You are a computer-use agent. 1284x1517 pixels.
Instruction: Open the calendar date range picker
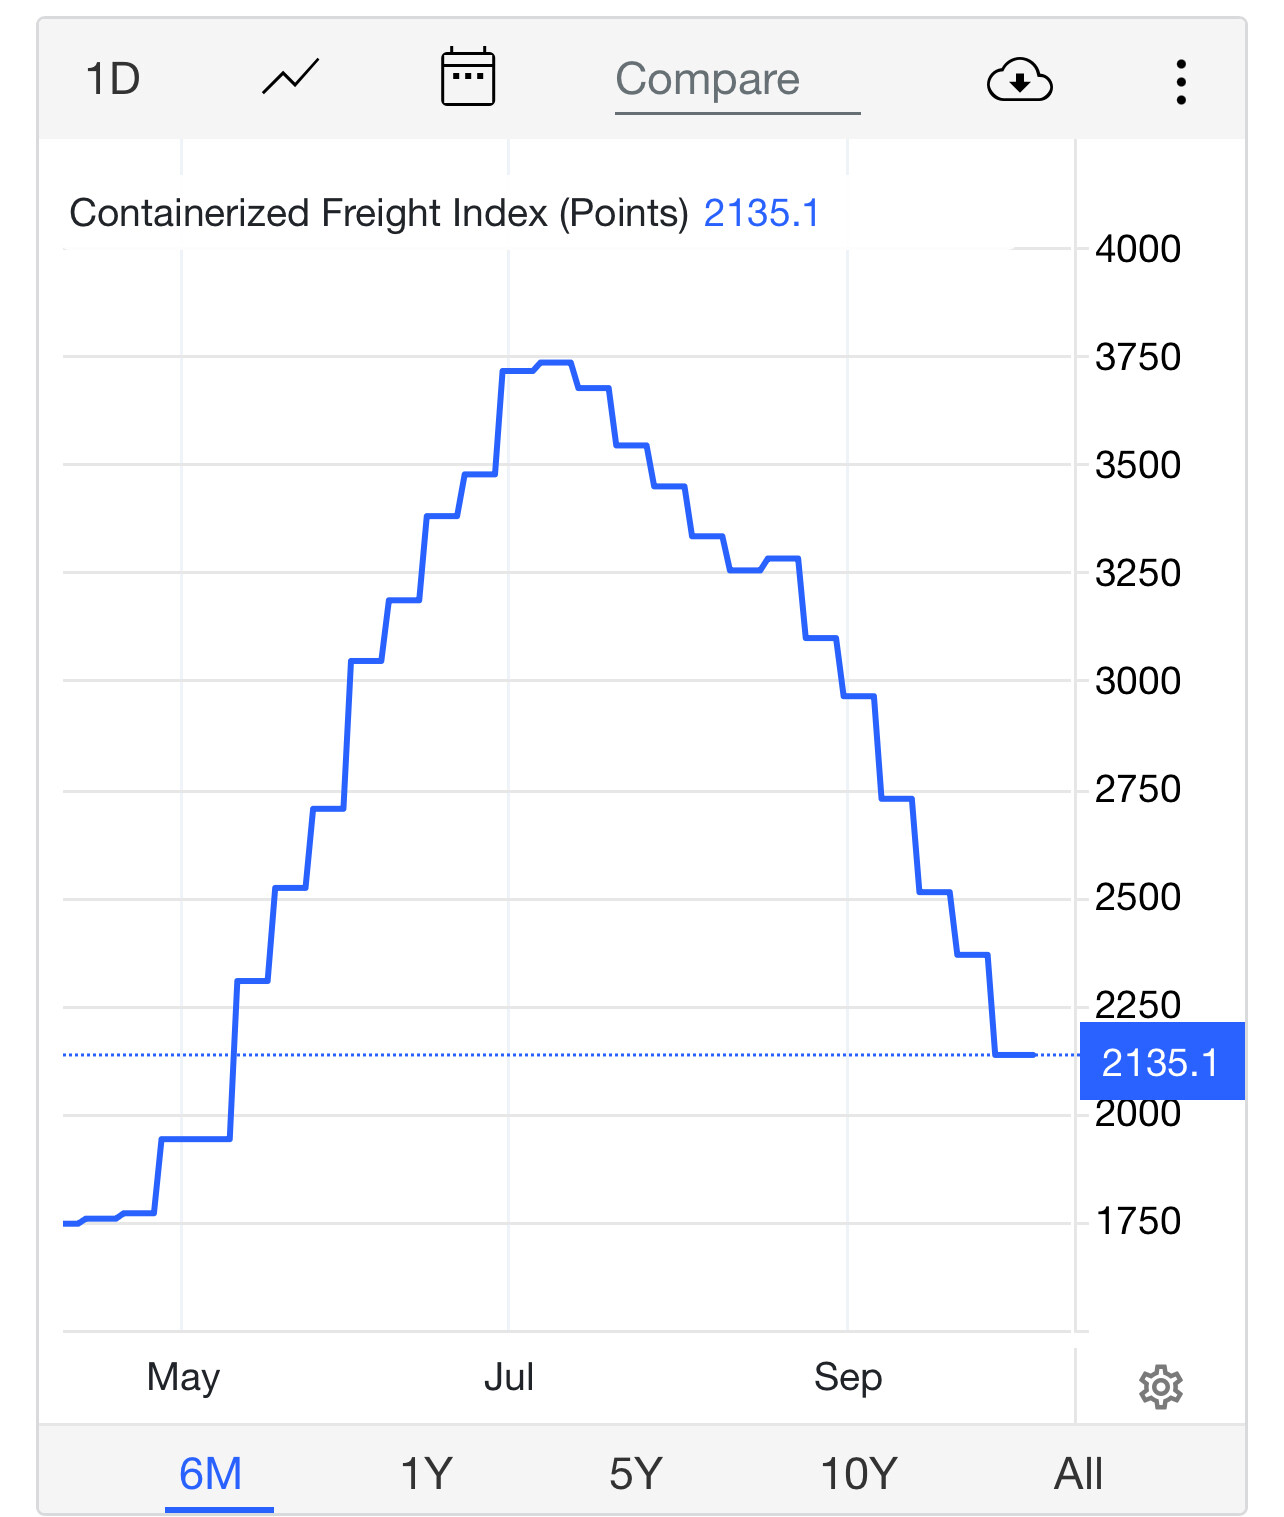tap(468, 77)
